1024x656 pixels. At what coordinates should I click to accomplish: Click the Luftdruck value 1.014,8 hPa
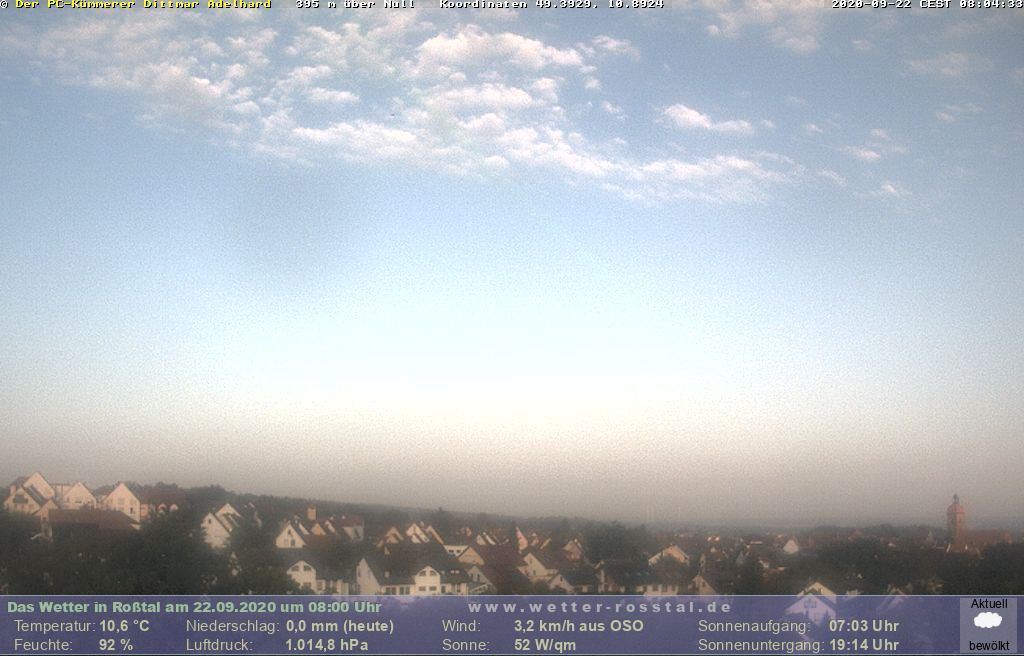point(327,645)
